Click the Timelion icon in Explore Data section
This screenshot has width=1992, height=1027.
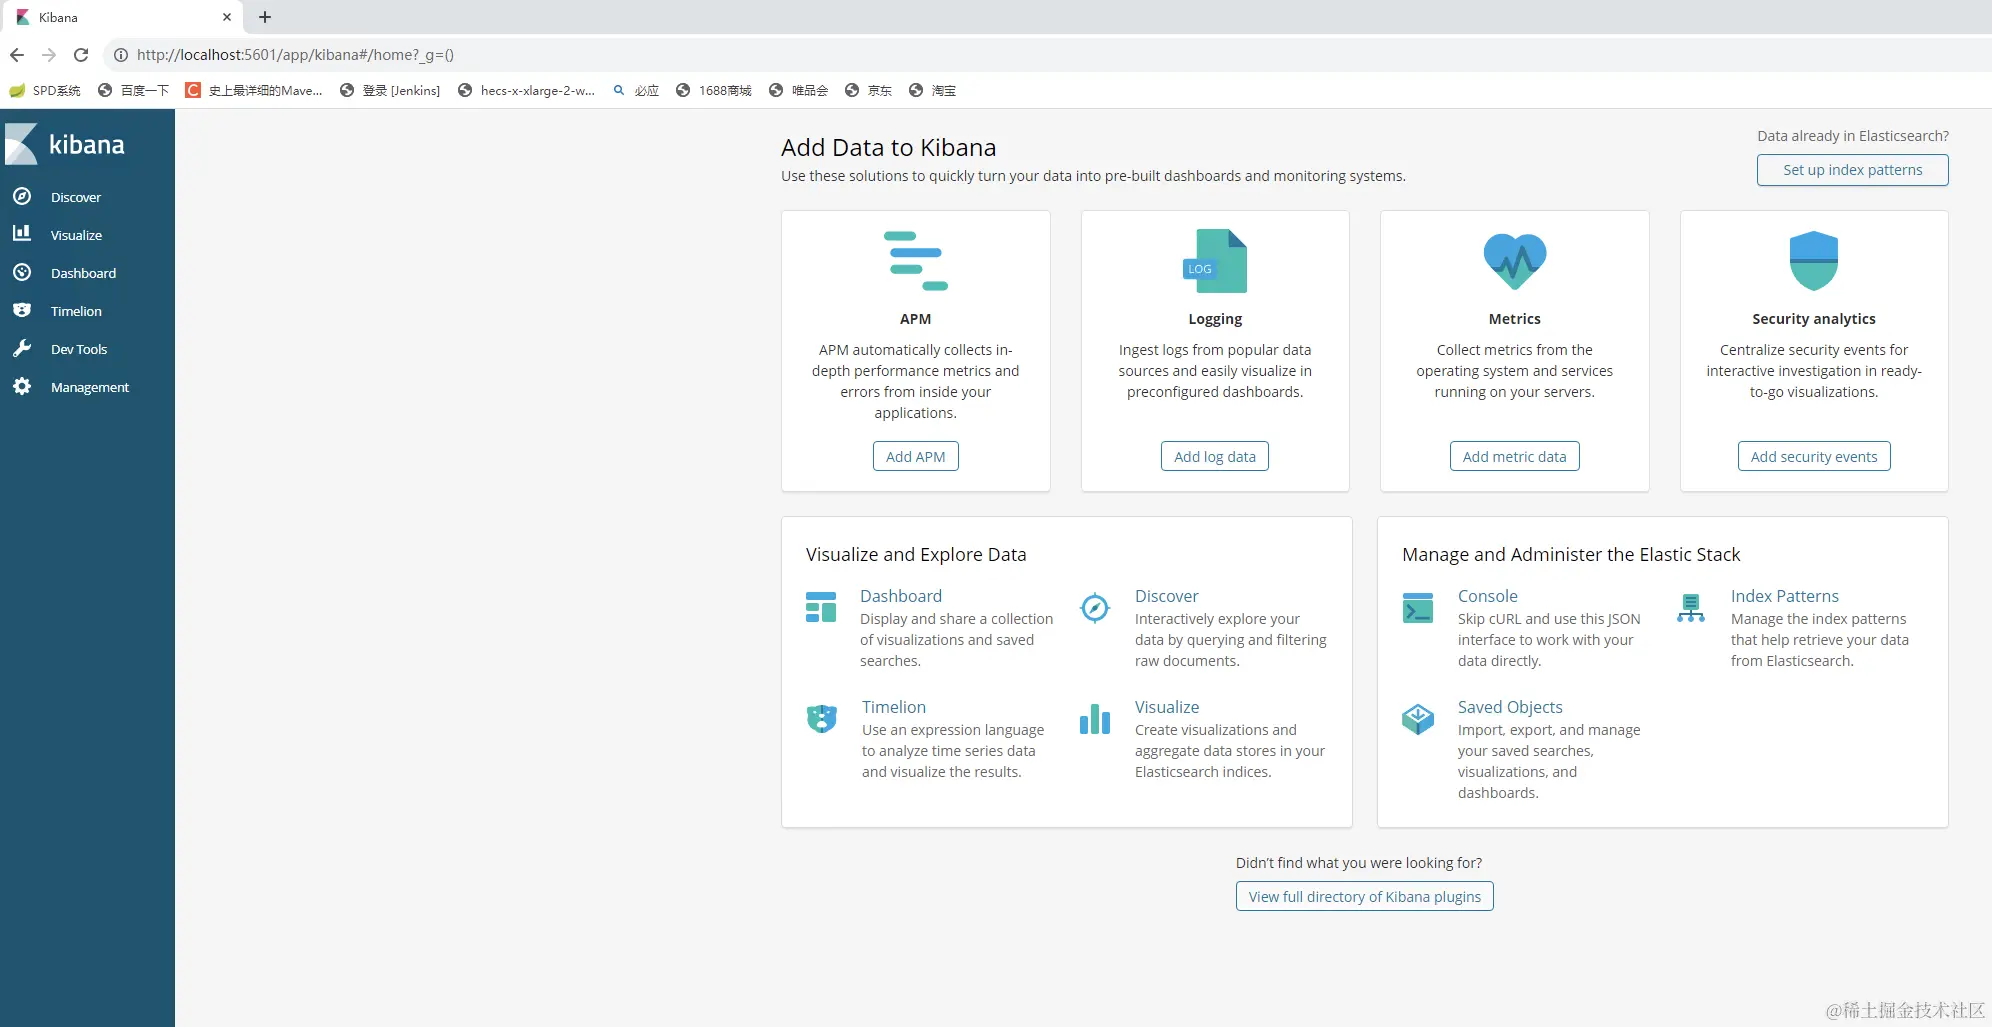tap(822, 718)
